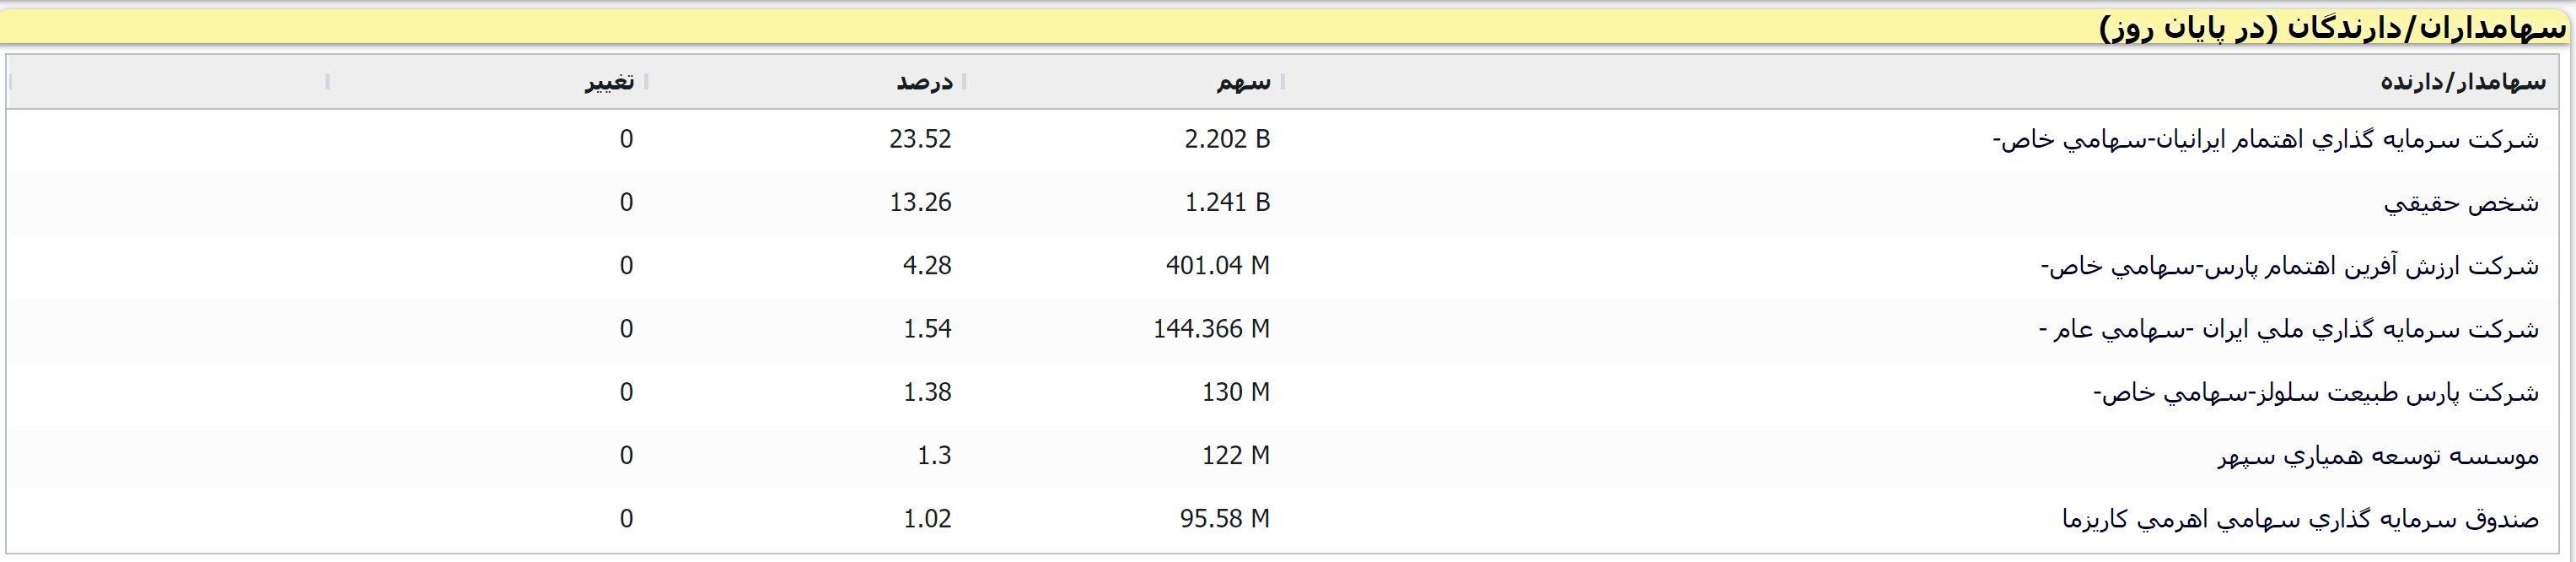Open shareholder سرمایه گذاری اهتمام ایرانیان
The width and height of the screenshot is (2576, 562).
(2265, 140)
